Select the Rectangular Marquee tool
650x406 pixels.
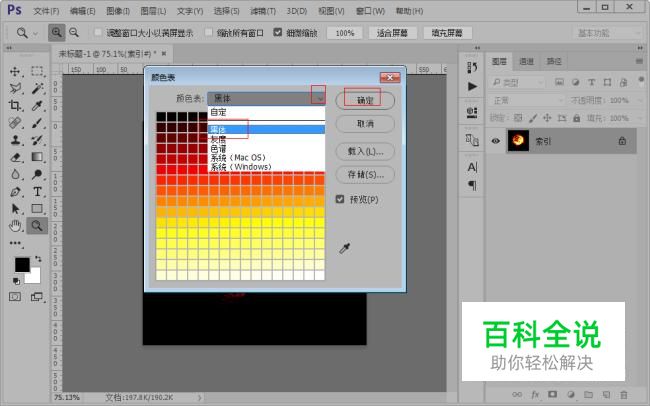[x=37, y=71]
